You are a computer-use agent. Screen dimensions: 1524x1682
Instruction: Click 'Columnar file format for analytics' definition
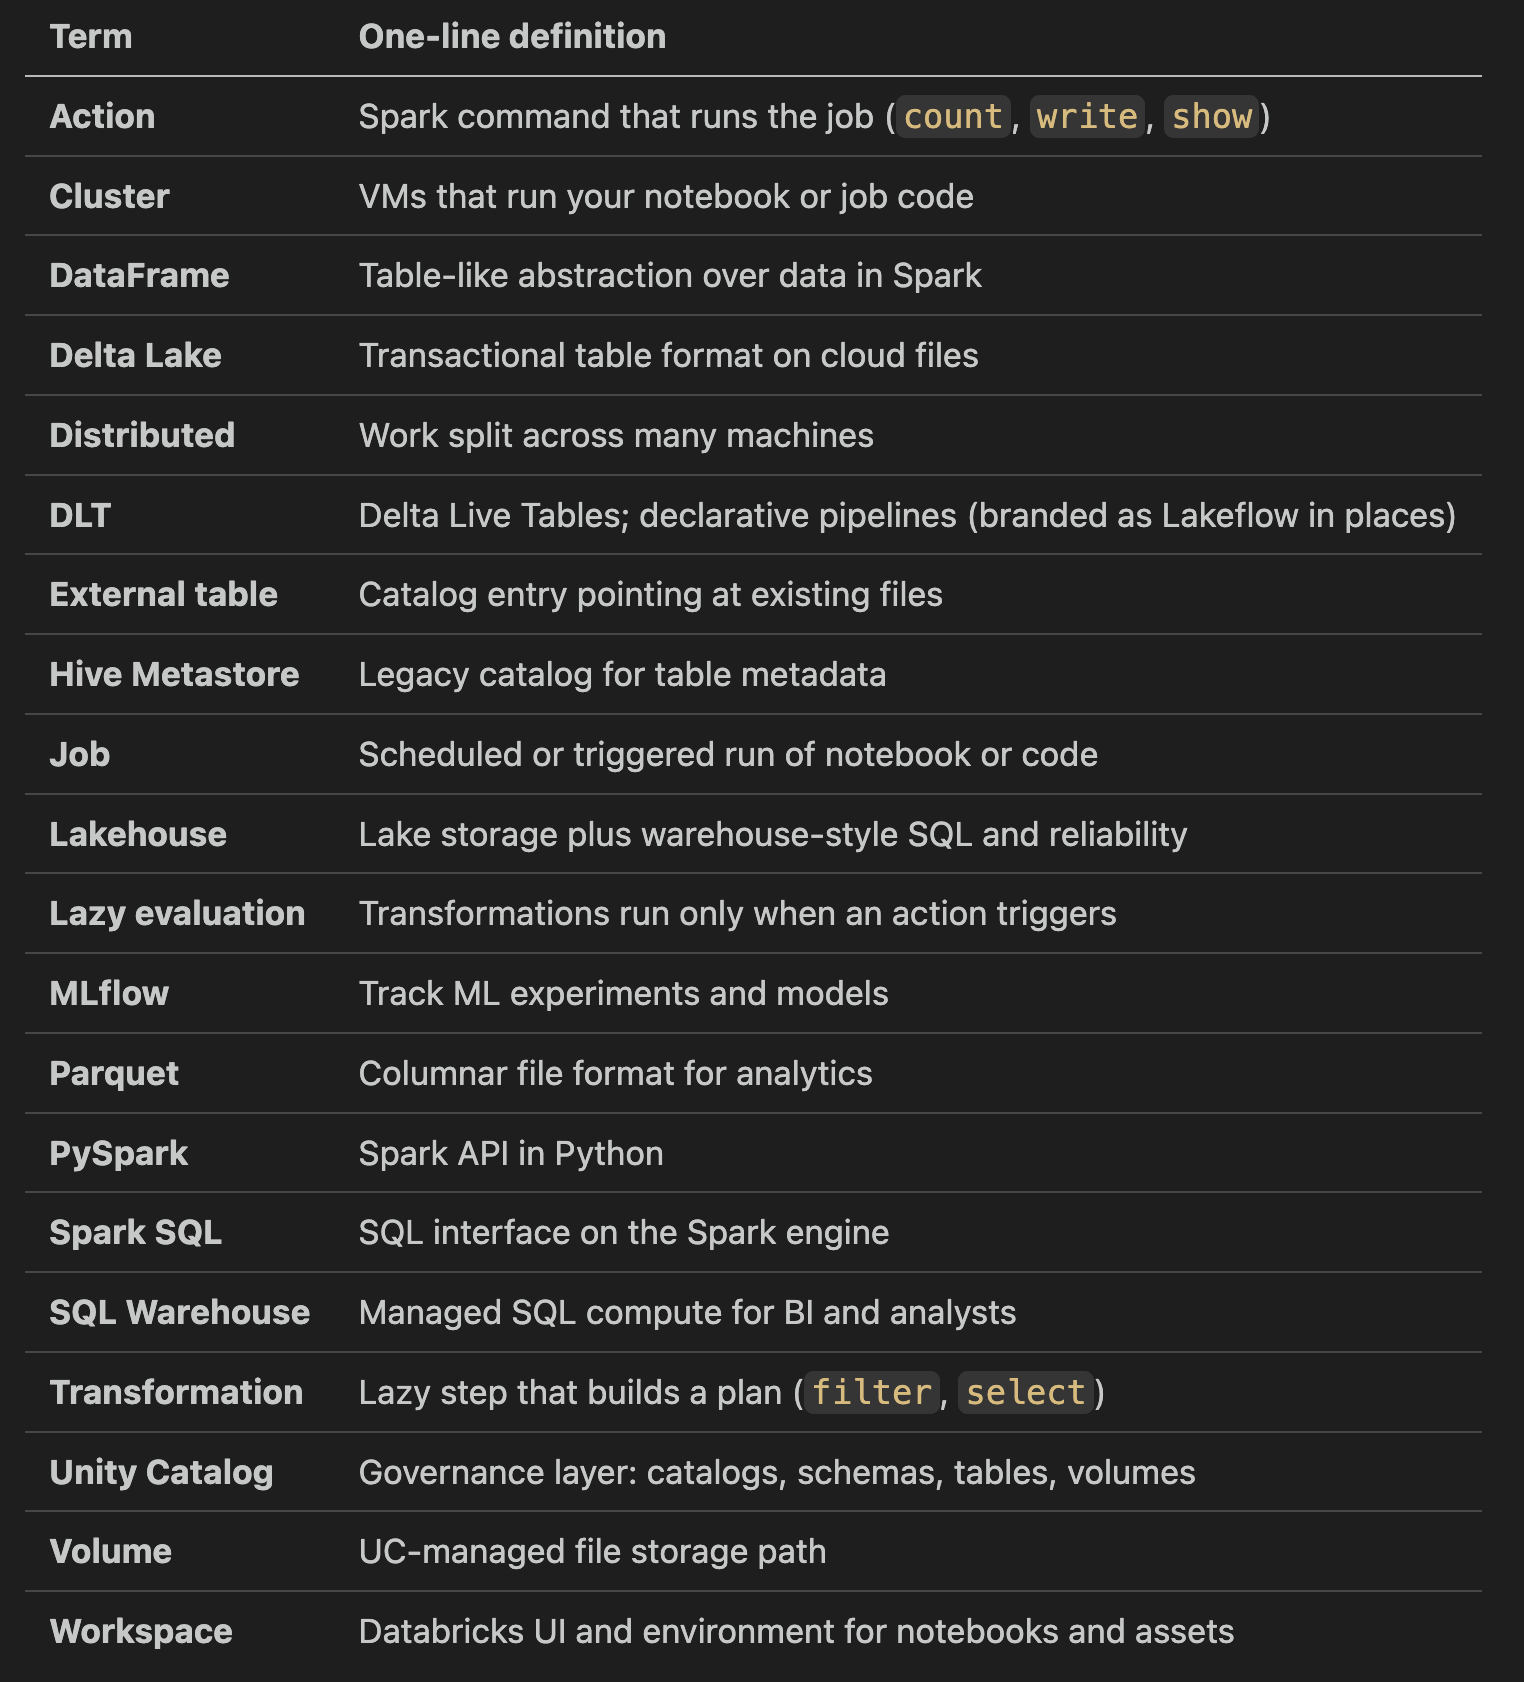615,1074
